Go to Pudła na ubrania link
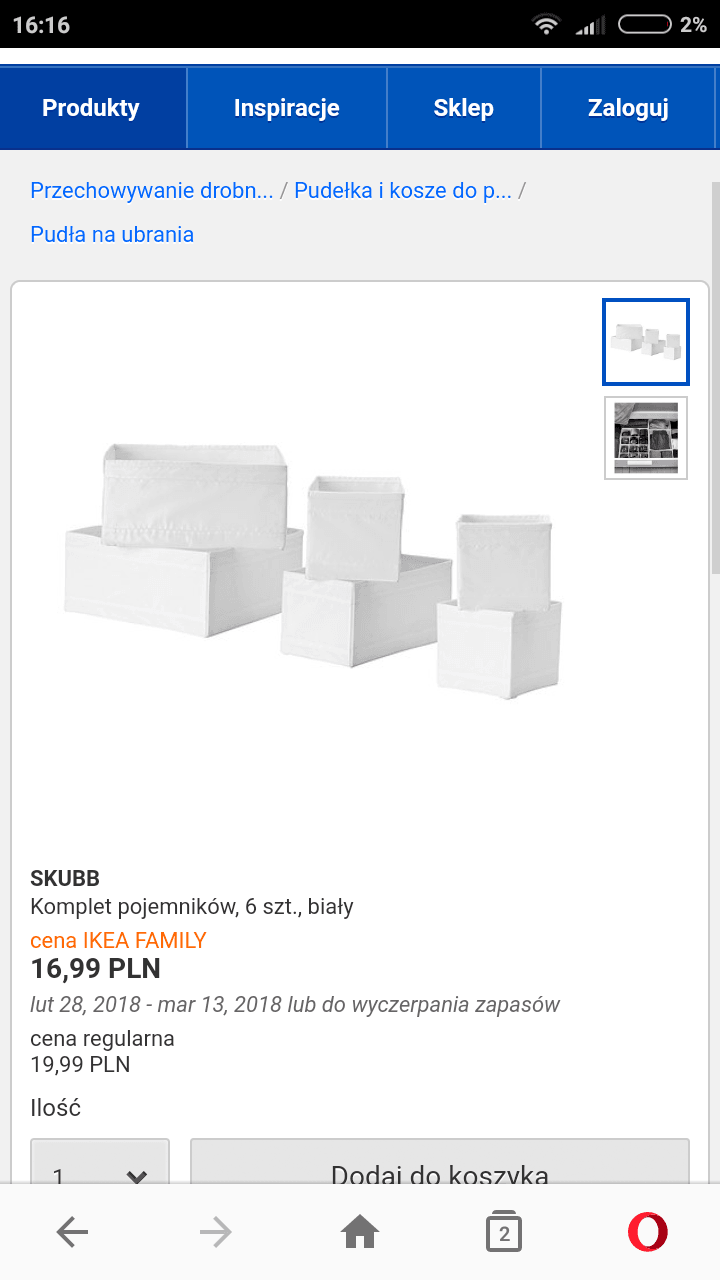Screen dimensions: 720x1280 [112, 235]
